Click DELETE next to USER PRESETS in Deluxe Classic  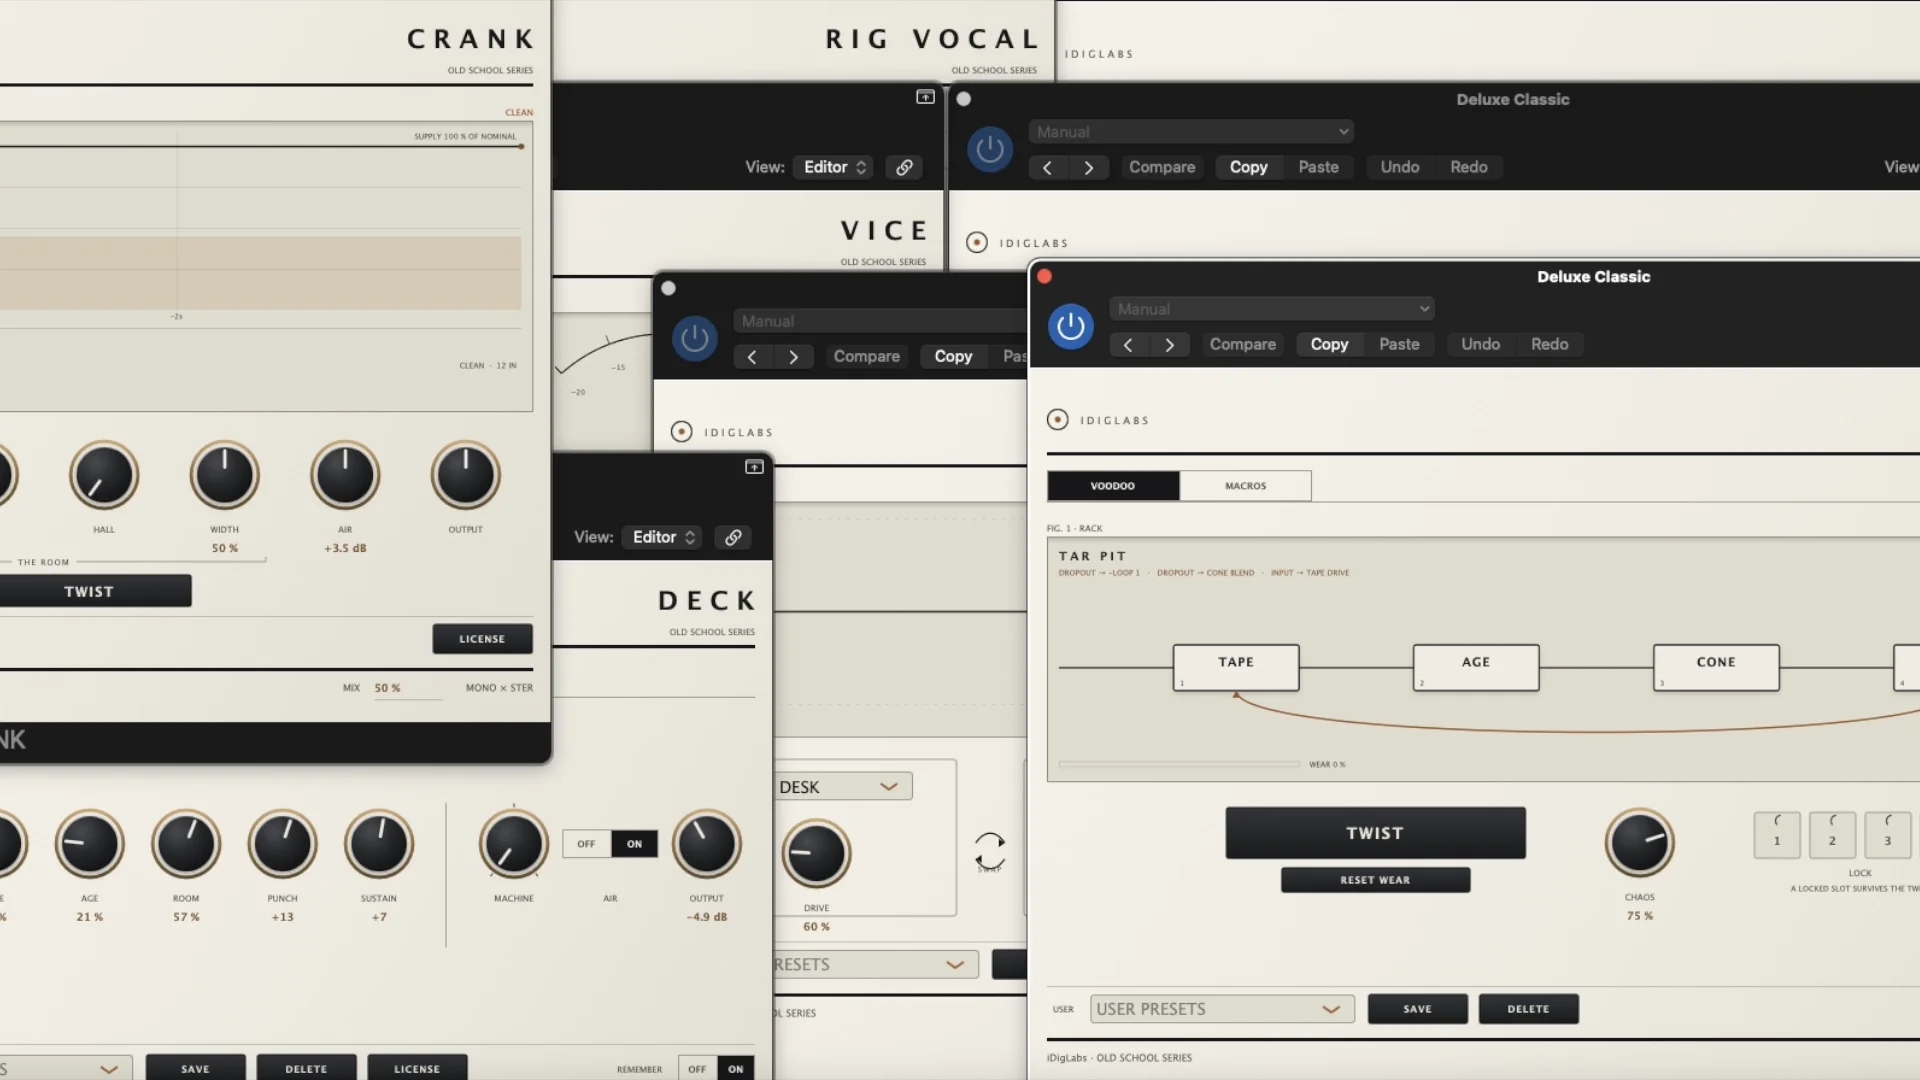[x=1528, y=1009]
